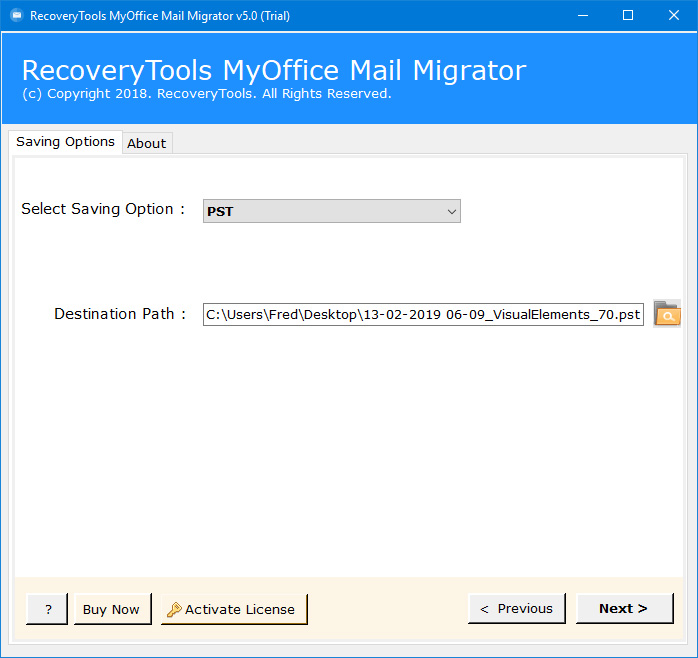Image resolution: width=698 pixels, height=658 pixels.
Task: Click the Next button
Action: tap(625, 608)
